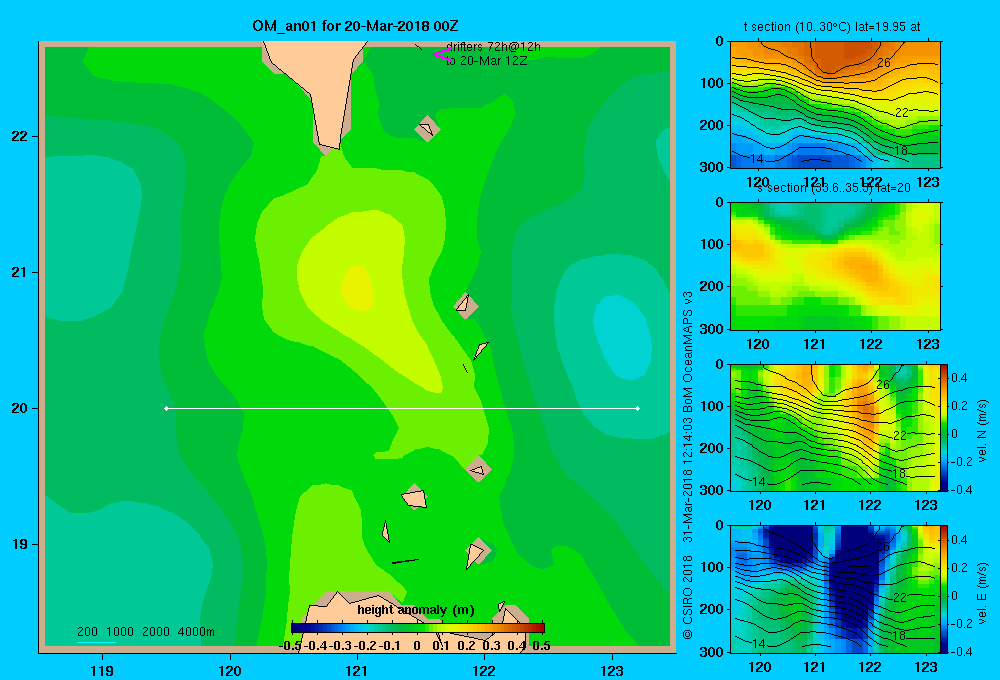This screenshot has width=1000, height=680.
Task: Click the longitude 121 label below main map
Action: (x=357, y=670)
